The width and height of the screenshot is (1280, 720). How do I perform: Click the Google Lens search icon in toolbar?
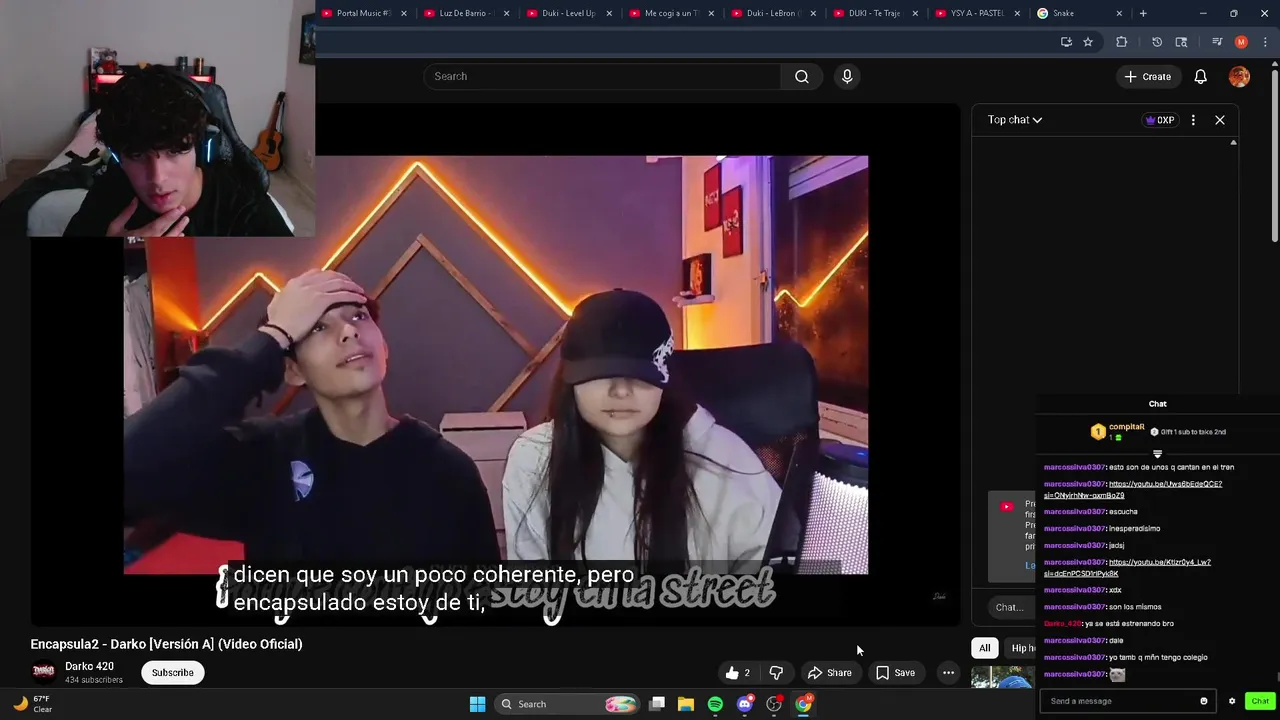point(1181,42)
